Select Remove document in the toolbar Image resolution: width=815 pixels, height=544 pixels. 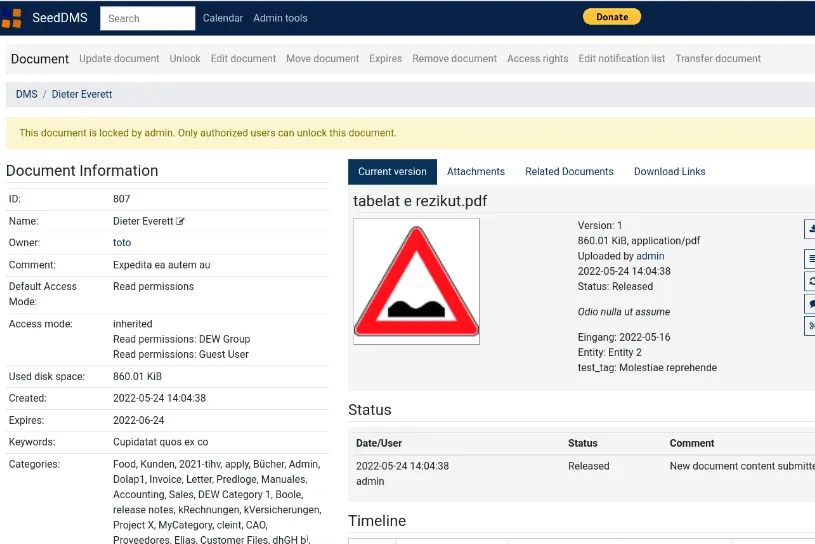tap(454, 59)
